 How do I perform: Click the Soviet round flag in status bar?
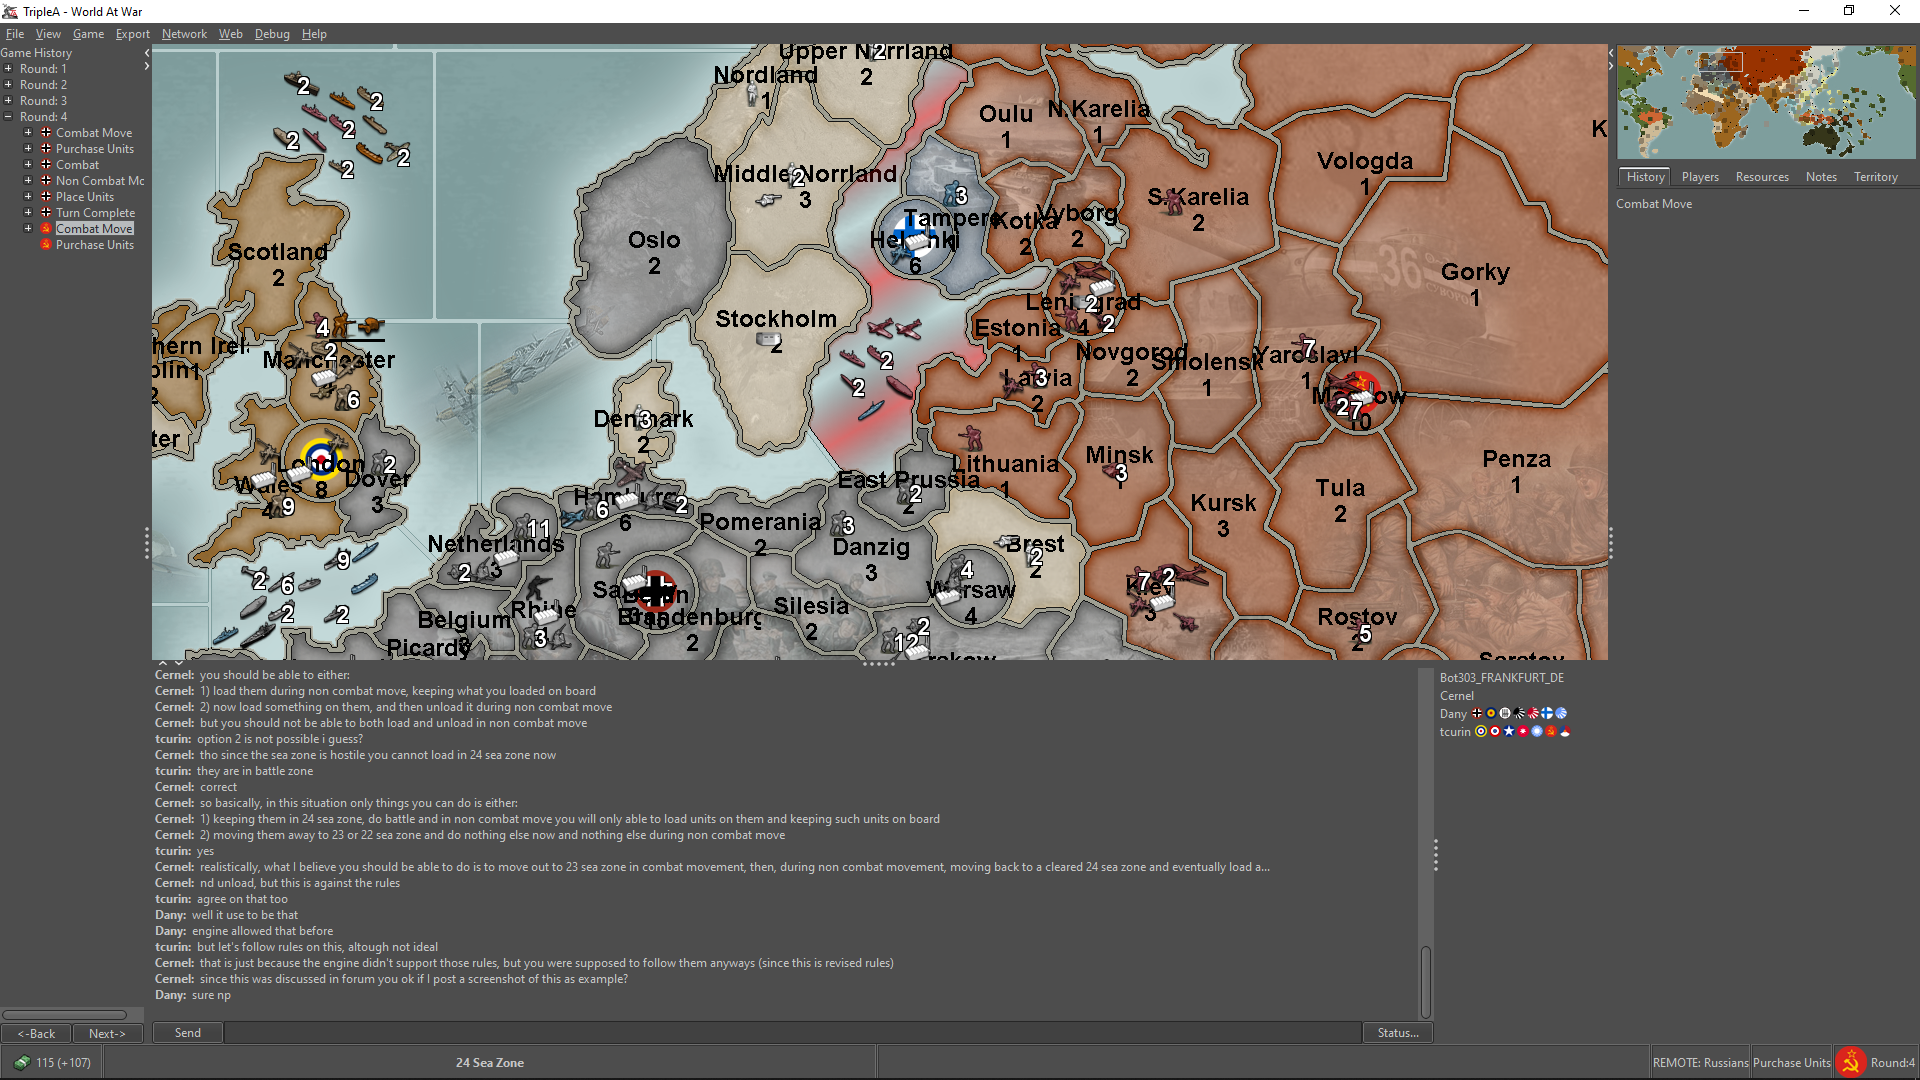[x=1850, y=1062]
